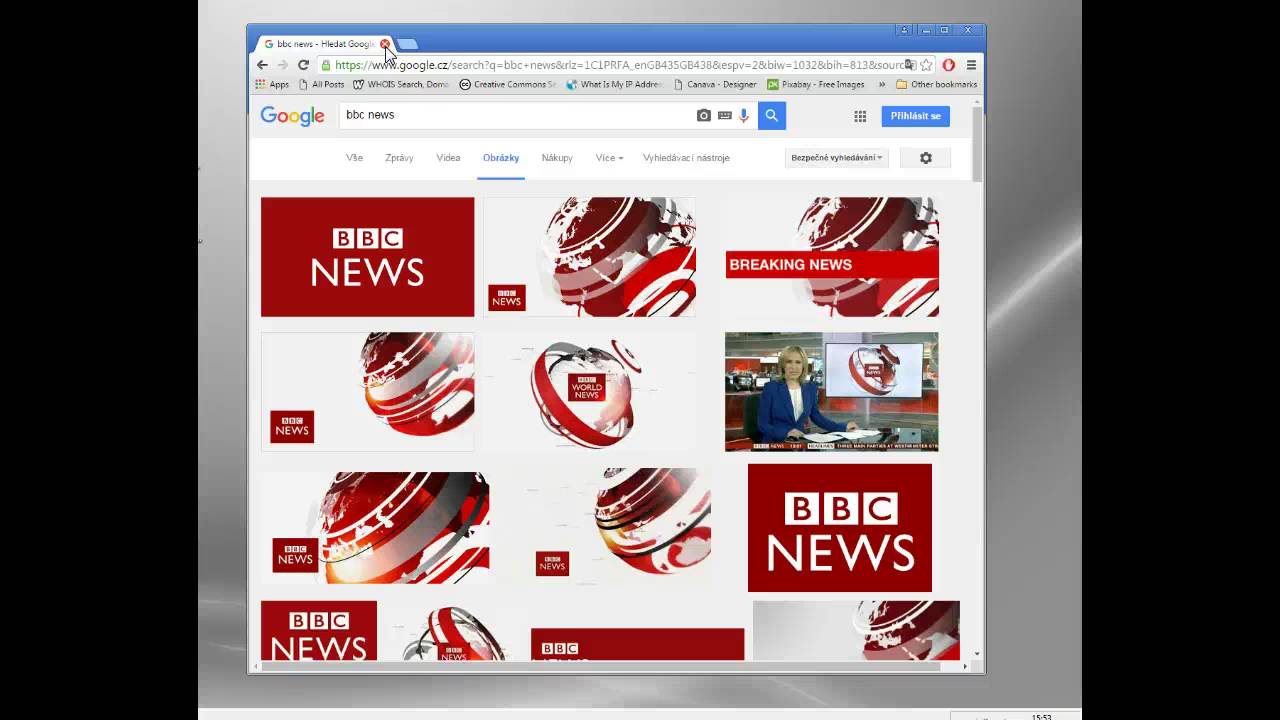The height and width of the screenshot is (720, 1280).
Task: Bookmark this page with the star icon
Action: [926, 65]
